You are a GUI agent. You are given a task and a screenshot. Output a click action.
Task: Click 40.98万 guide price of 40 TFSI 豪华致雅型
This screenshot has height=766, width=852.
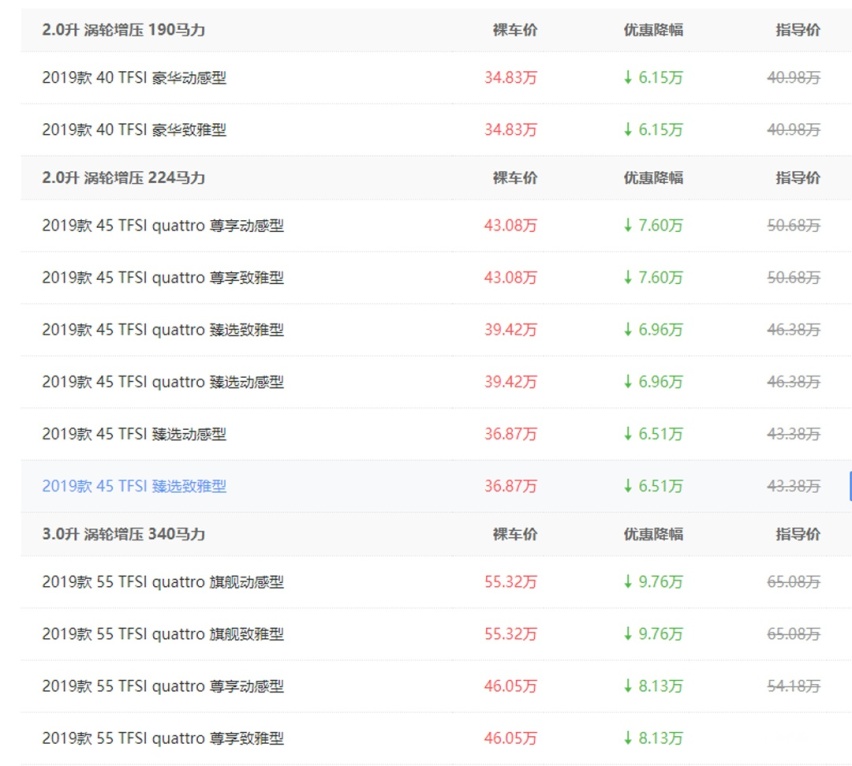point(794,130)
